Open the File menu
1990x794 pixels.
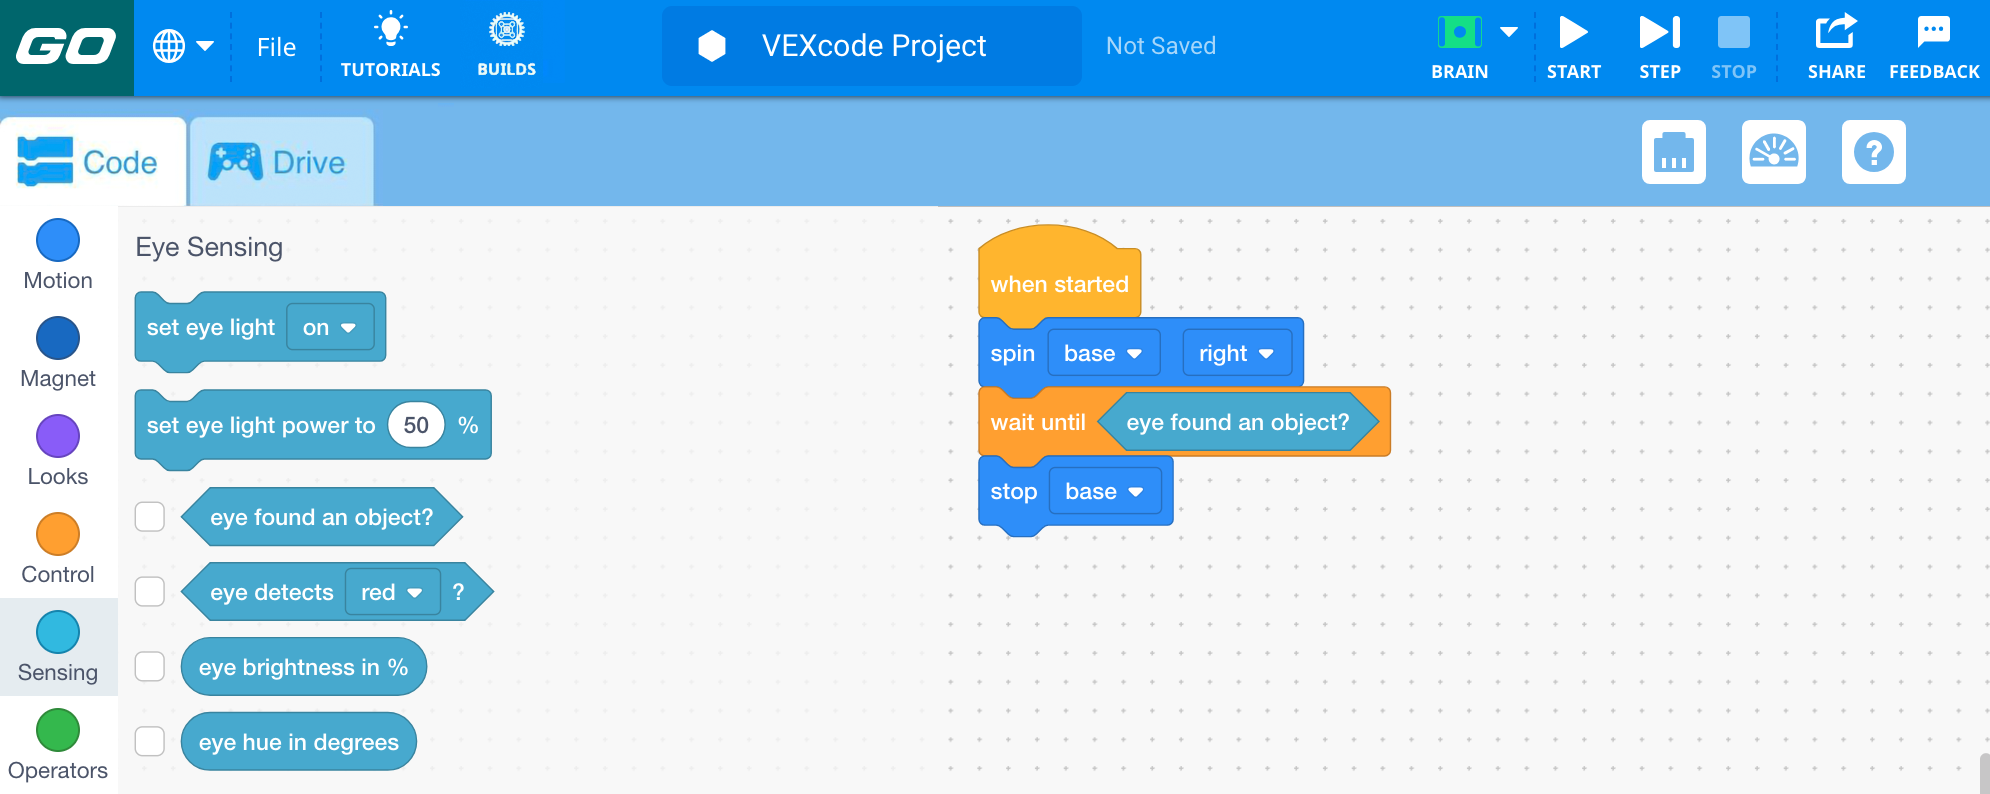coord(276,47)
